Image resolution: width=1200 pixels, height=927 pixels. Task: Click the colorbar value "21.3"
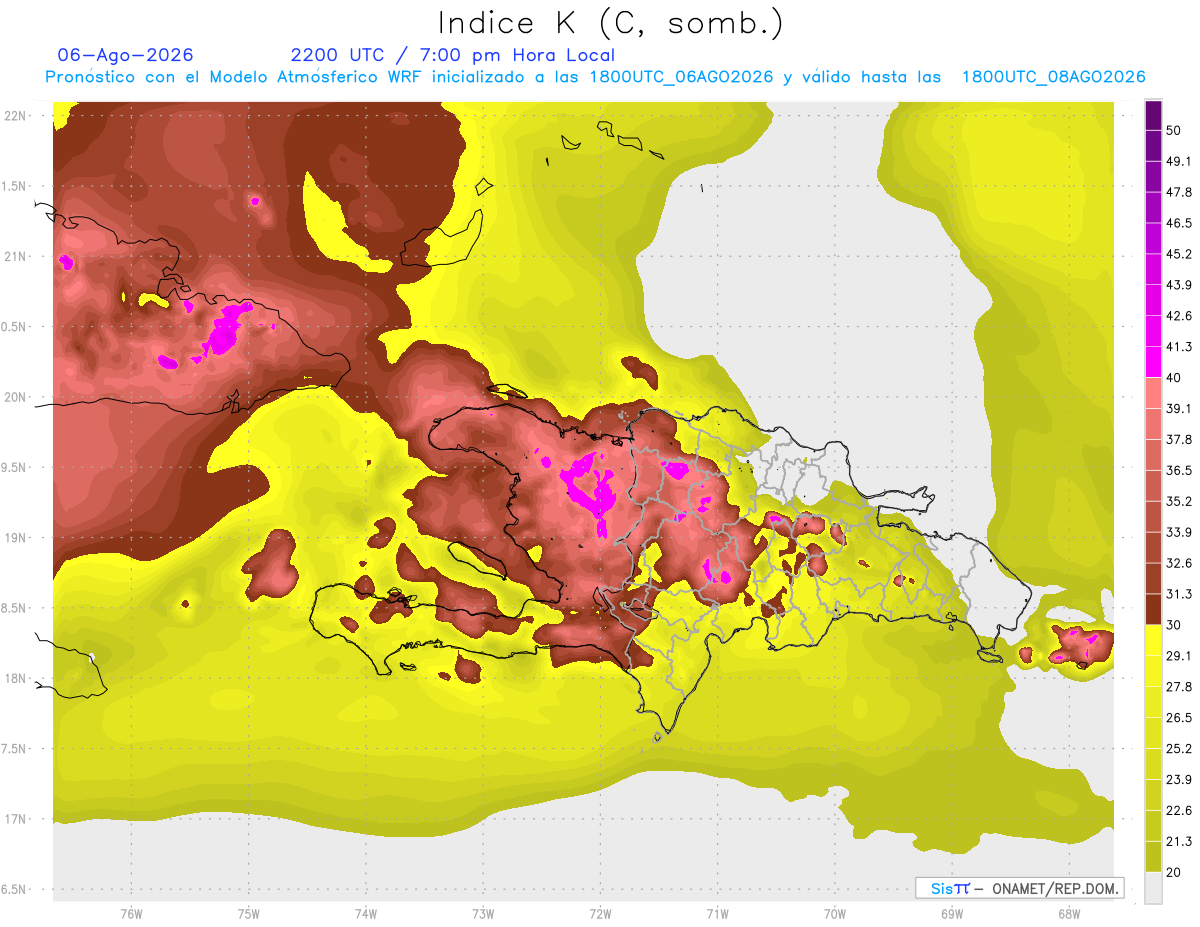[1179, 842]
